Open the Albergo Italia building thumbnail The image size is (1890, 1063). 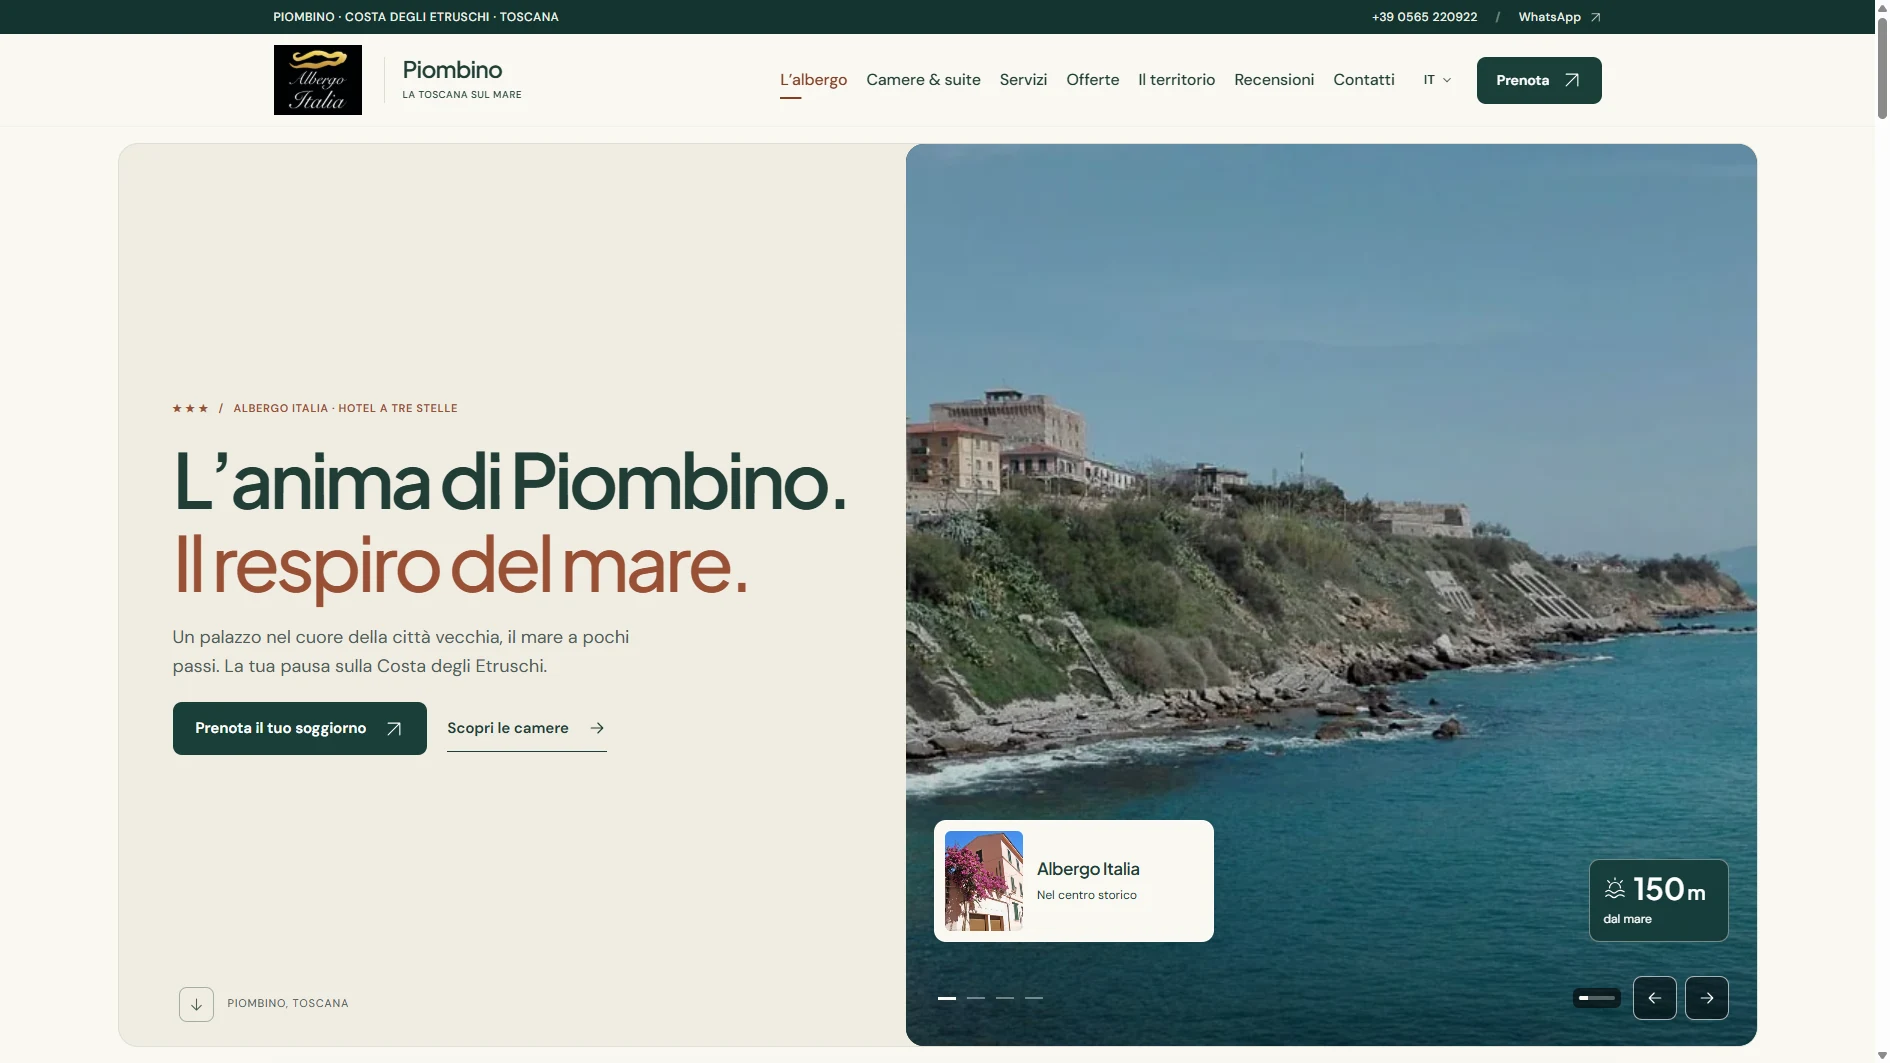(983, 881)
